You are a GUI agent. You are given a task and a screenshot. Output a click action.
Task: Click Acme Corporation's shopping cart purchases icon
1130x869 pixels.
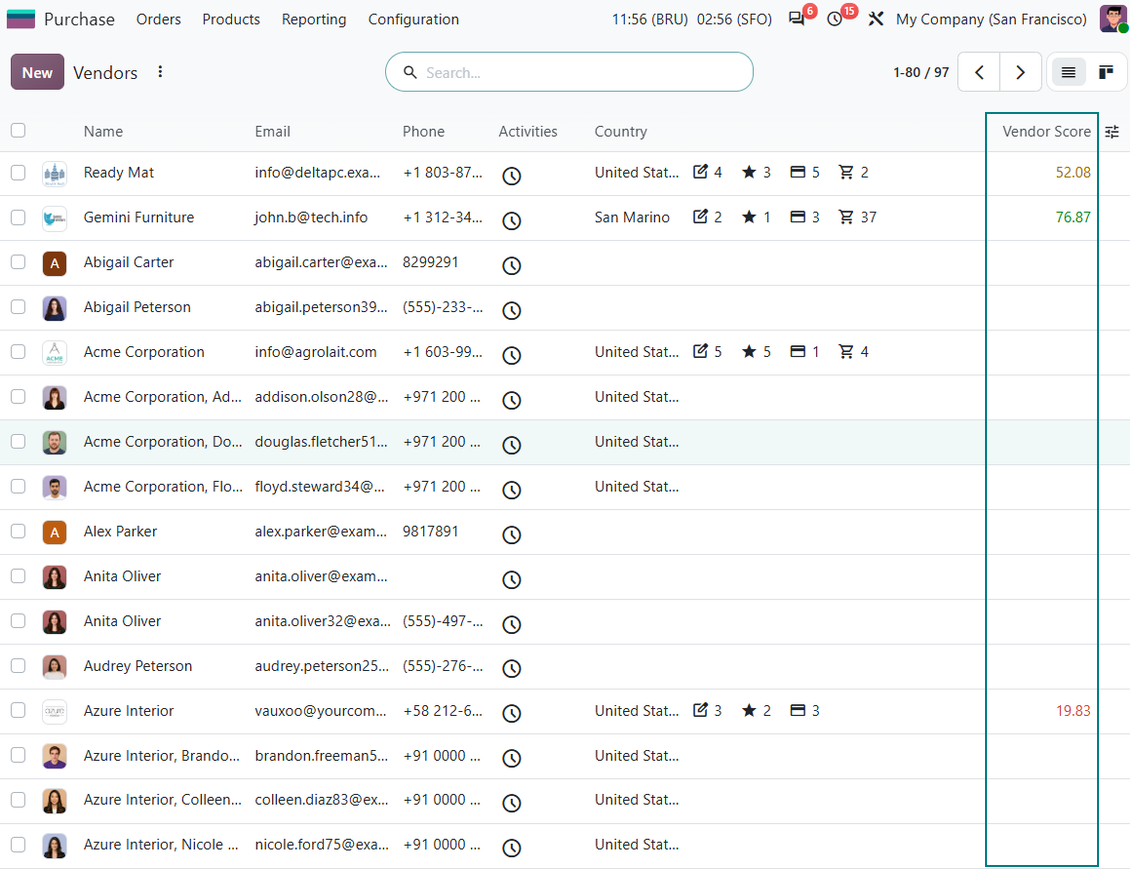pyautogui.click(x=846, y=352)
